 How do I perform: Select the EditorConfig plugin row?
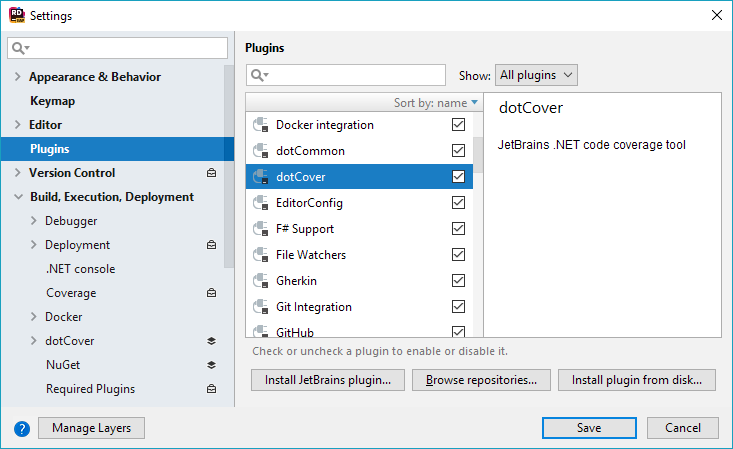click(359, 203)
